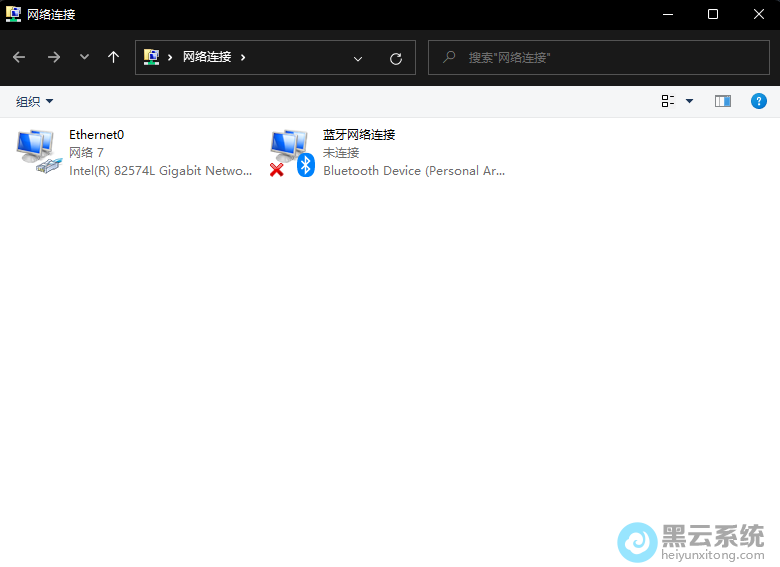
Task: Click the Ethernet0 name label
Action: (97, 135)
